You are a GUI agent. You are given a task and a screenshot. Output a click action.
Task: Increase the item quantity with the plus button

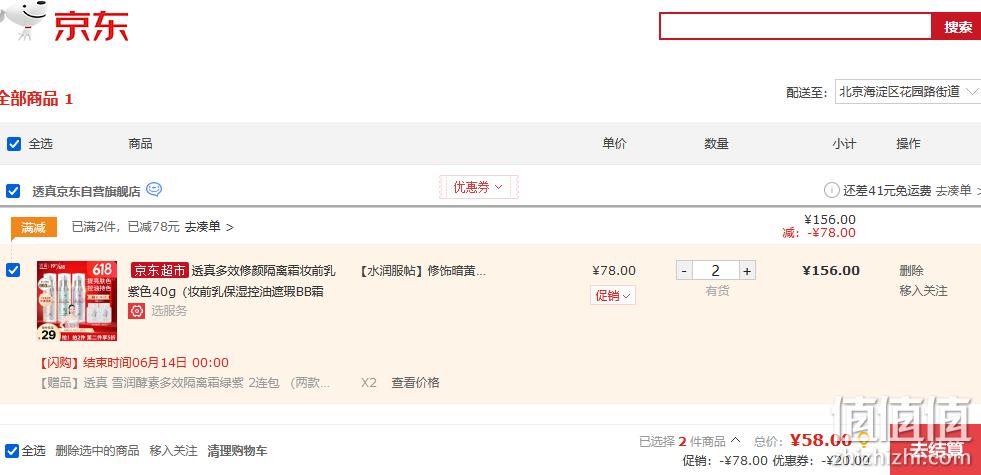coord(746,270)
